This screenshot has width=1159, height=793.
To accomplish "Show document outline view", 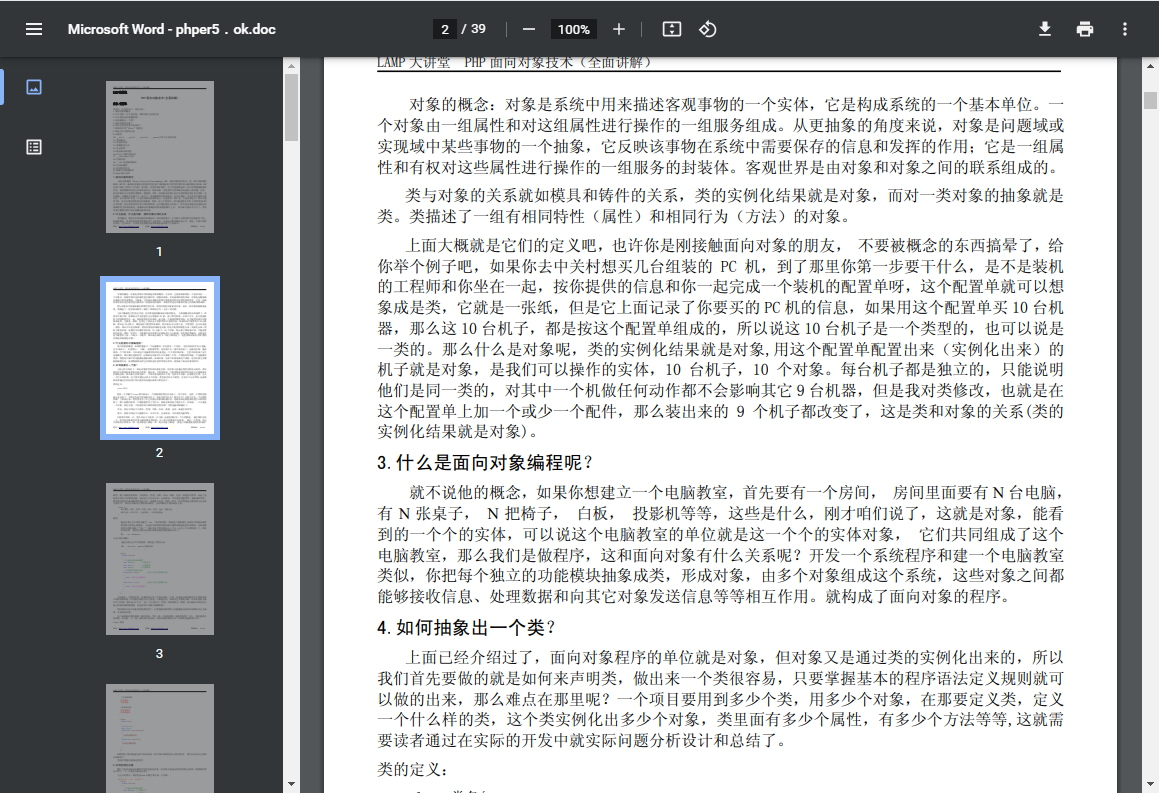I will click(34, 147).
